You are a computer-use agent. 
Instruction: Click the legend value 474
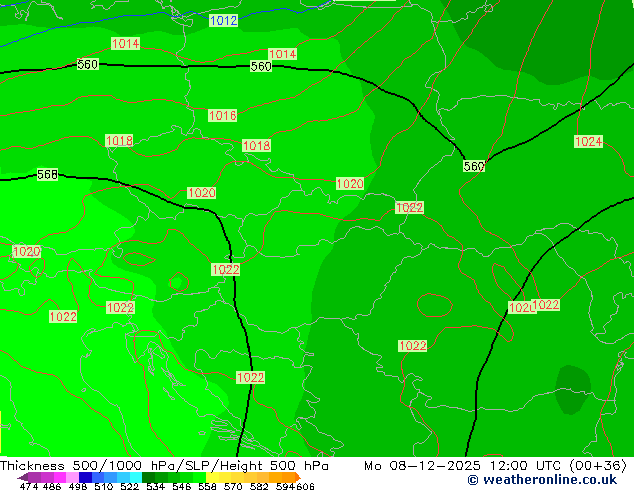click(x=29, y=486)
